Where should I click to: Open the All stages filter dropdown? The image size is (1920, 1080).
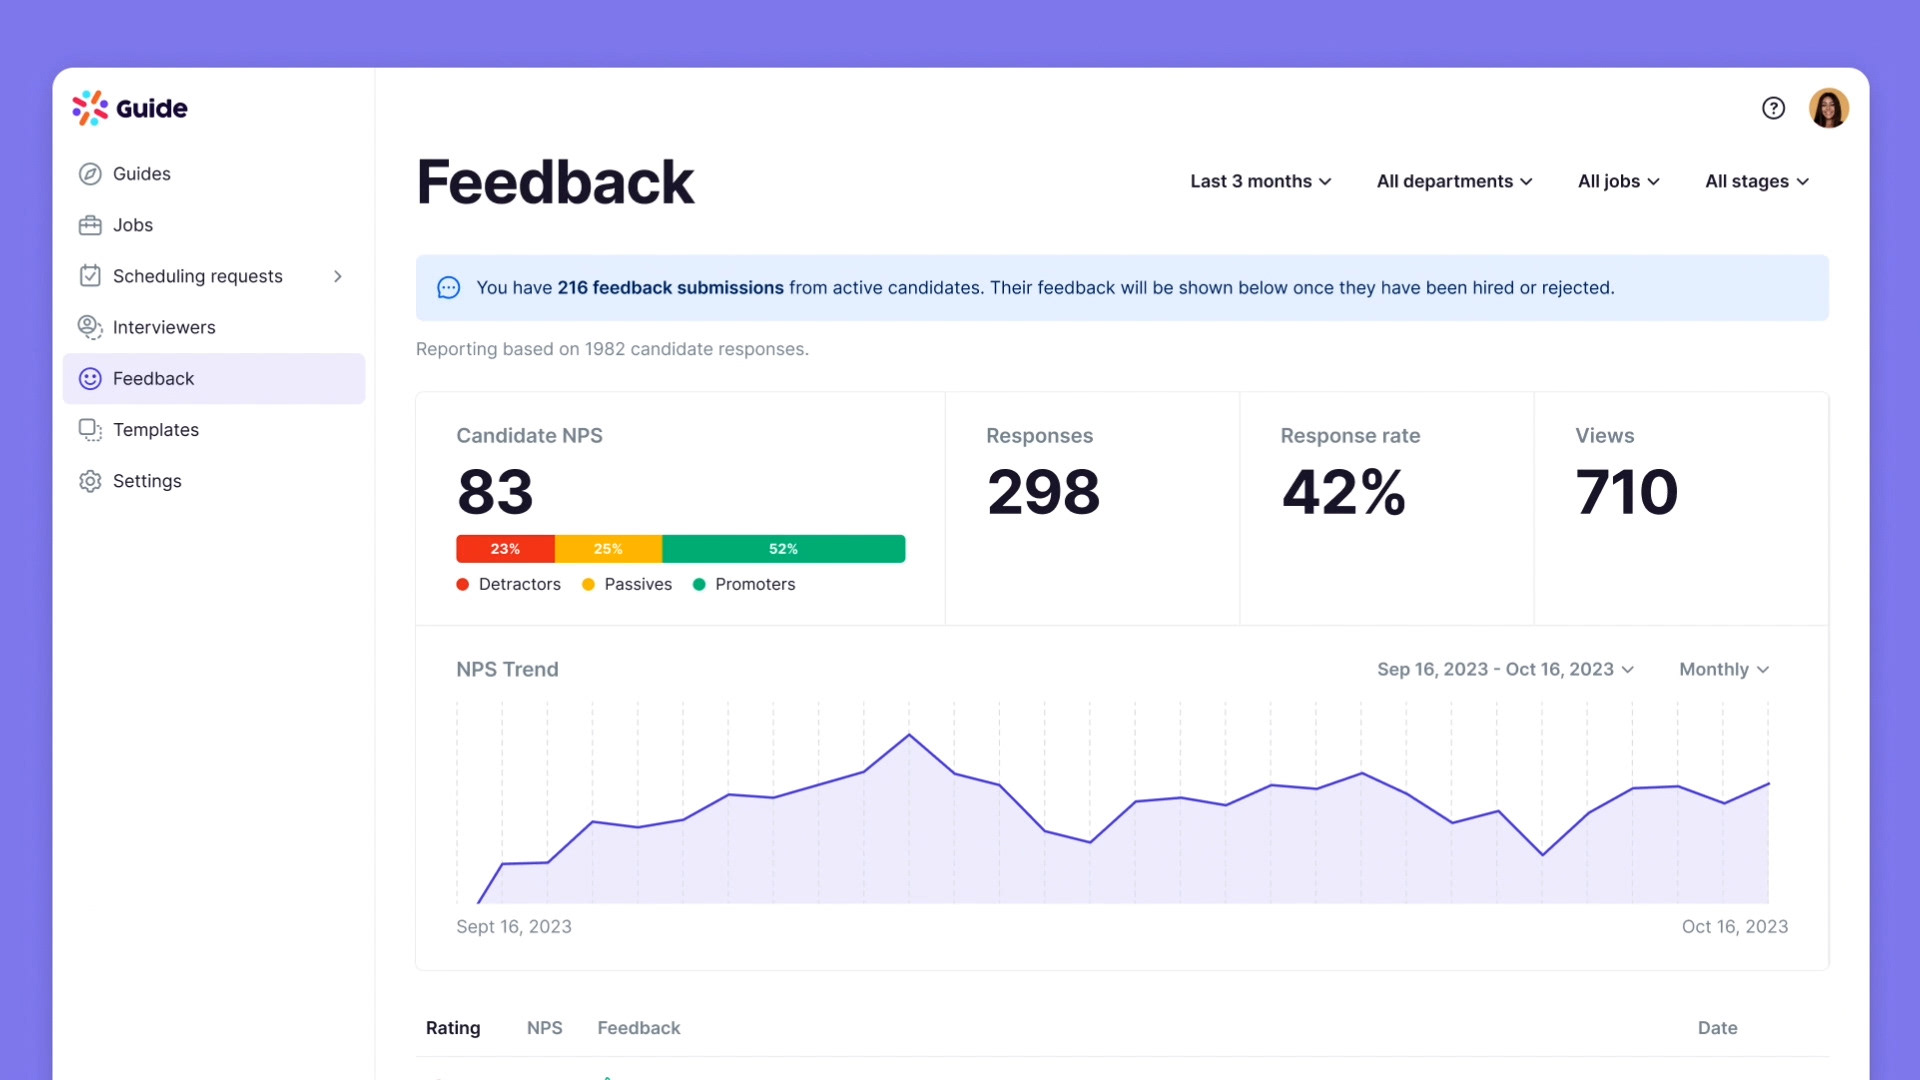pyautogui.click(x=1756, y=181)
